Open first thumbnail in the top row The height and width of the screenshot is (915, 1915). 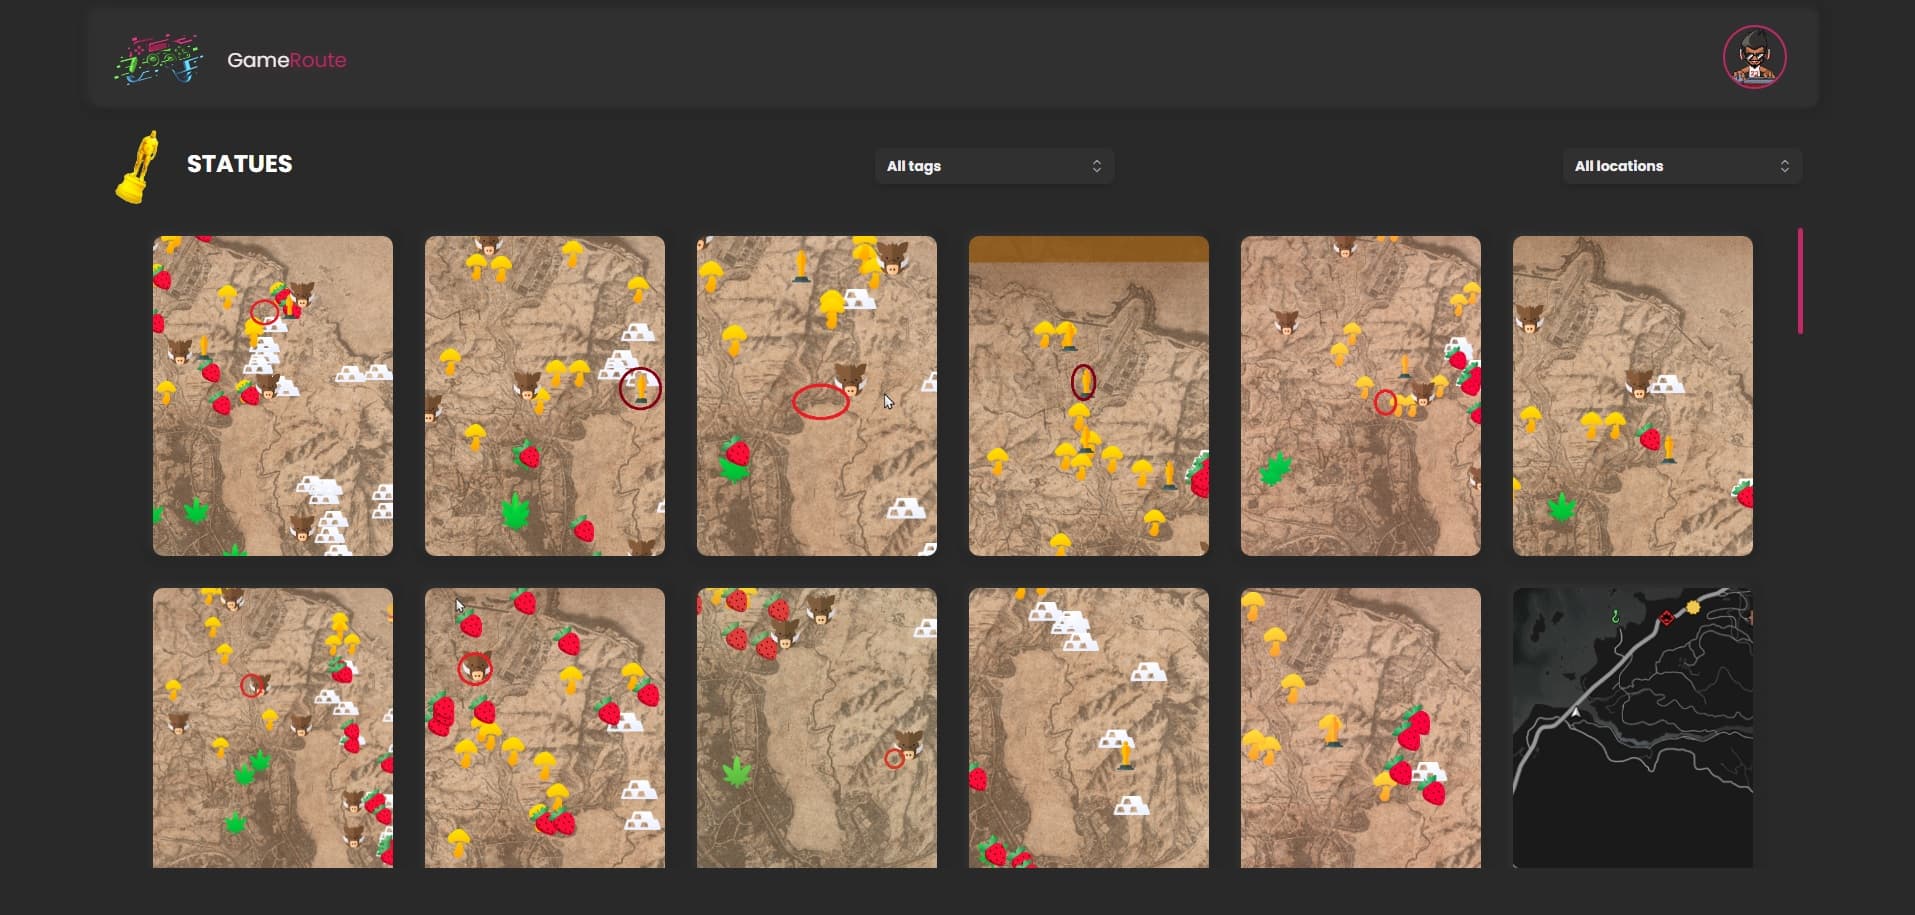(272, 395)
